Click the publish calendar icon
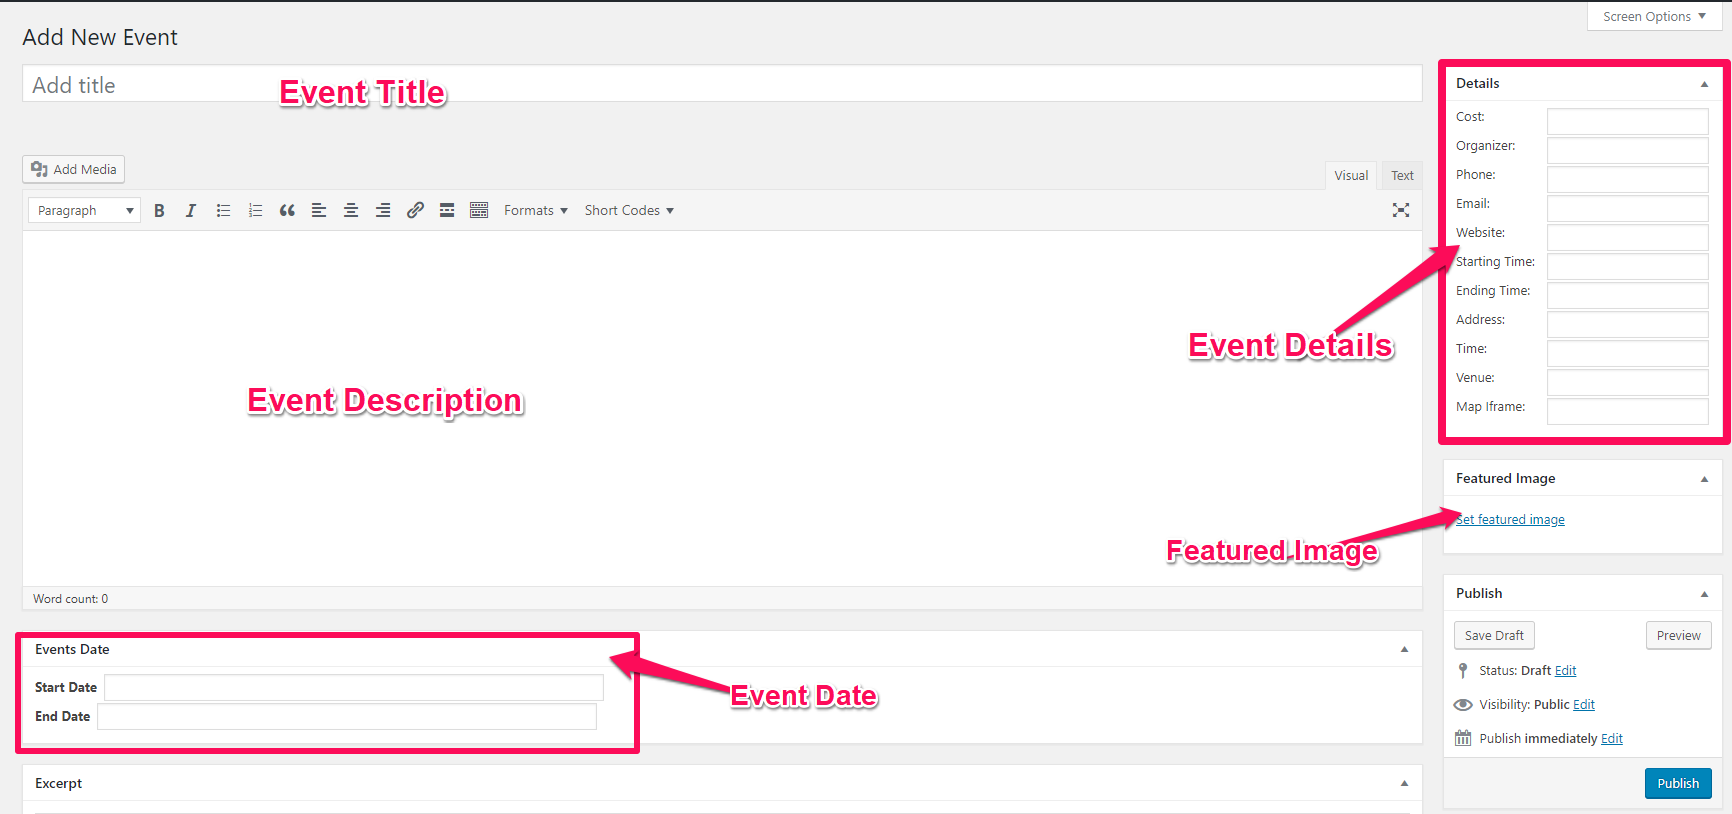Viewport: 1732px width, 814px height. [x=1463, y=739]
